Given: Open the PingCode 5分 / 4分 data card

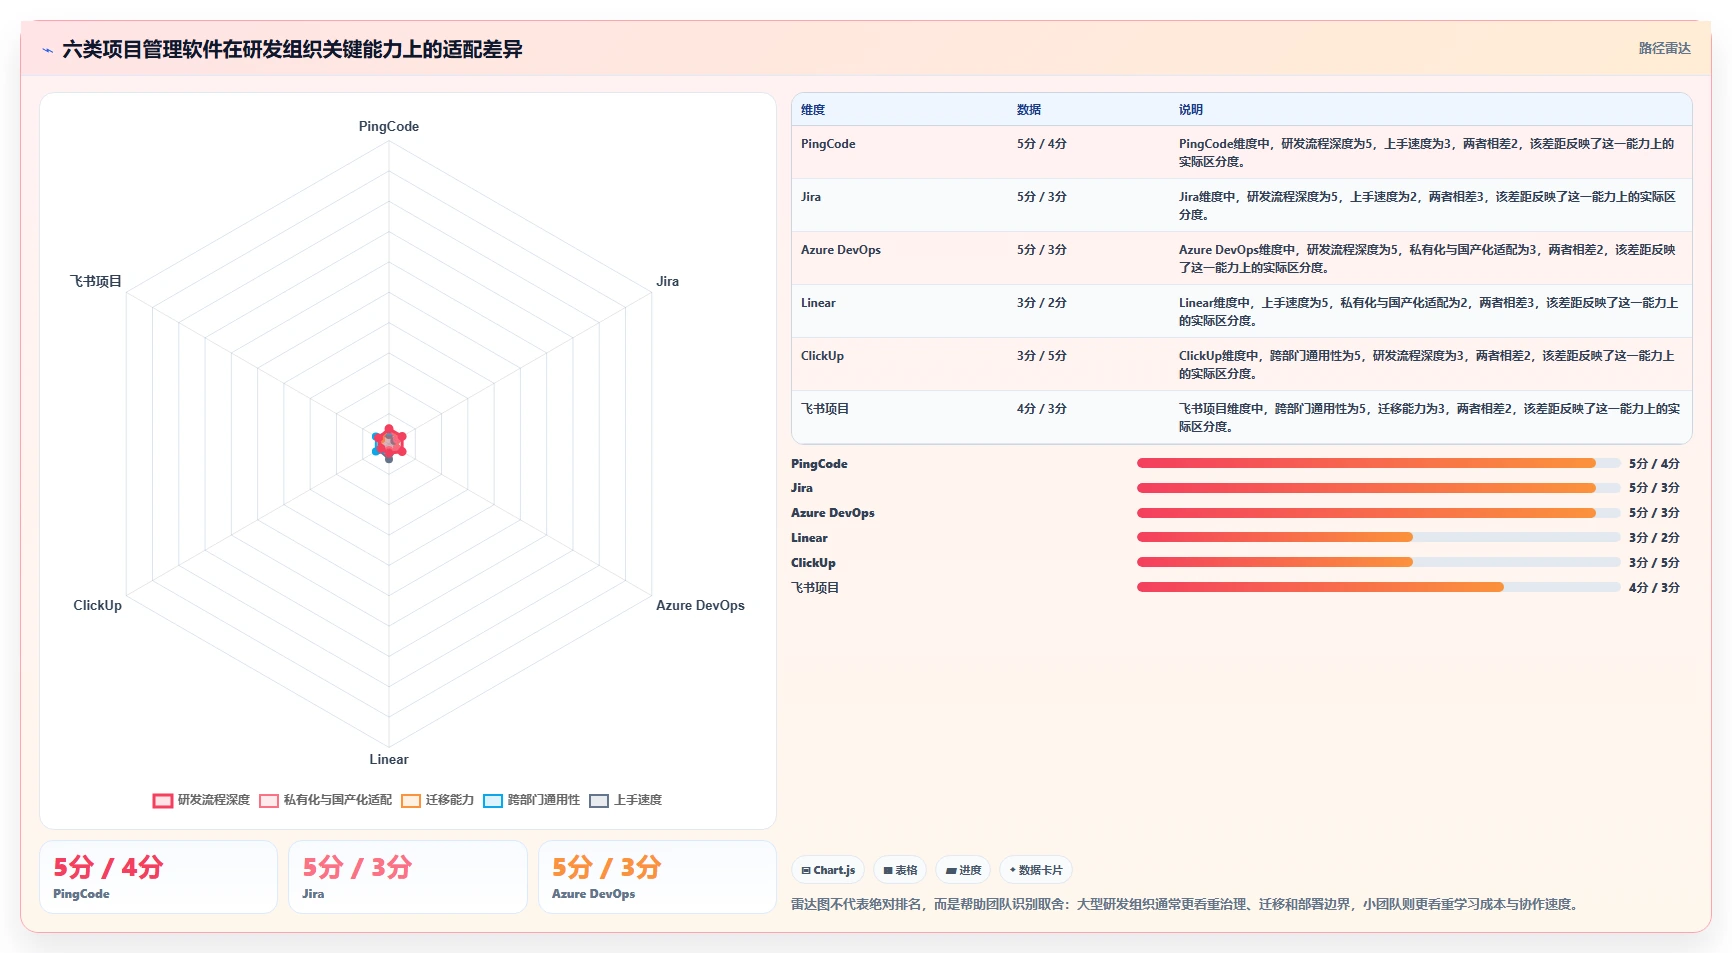Looking at the screenshot, I should (158, 877).
